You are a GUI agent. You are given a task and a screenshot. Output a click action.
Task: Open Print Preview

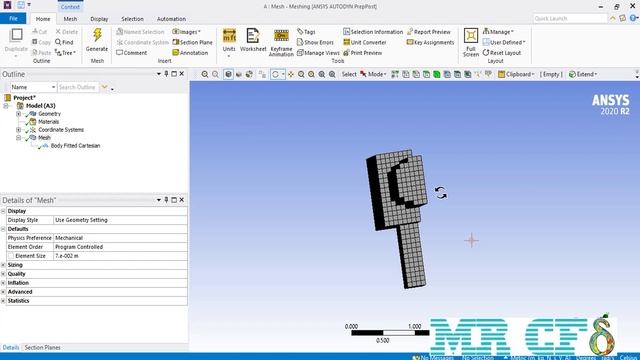pos(362,53)
